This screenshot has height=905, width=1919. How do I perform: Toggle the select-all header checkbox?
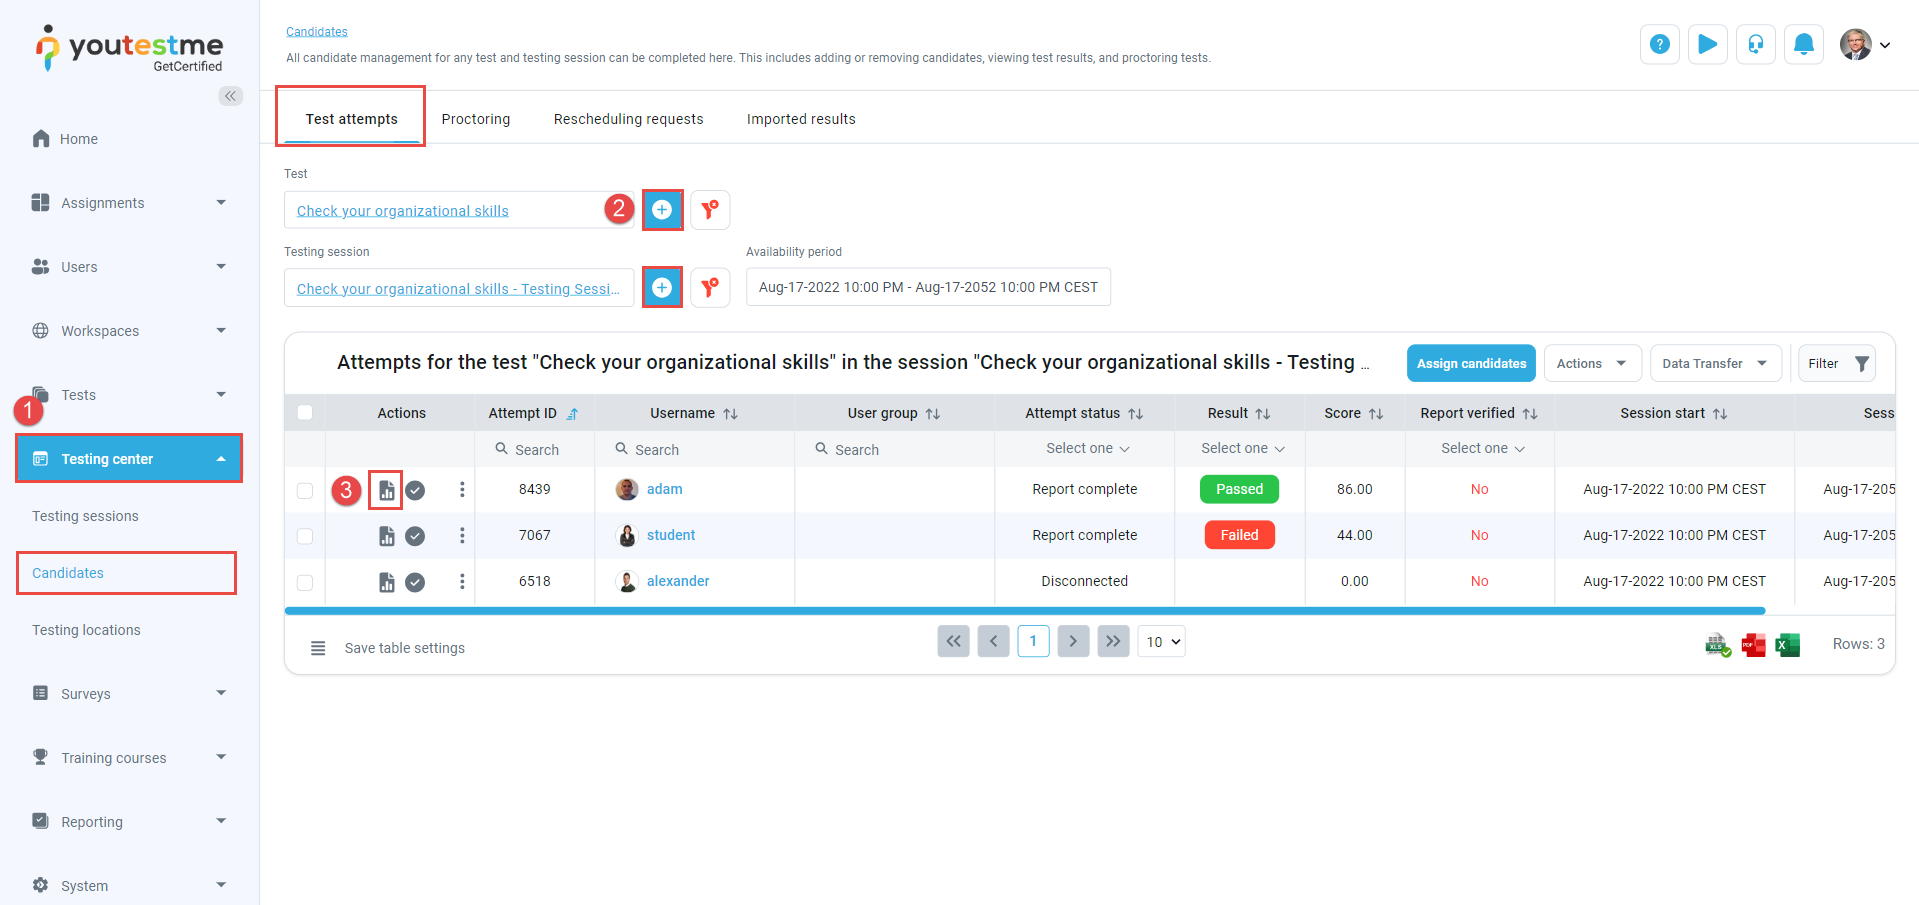tap(305, 412)
